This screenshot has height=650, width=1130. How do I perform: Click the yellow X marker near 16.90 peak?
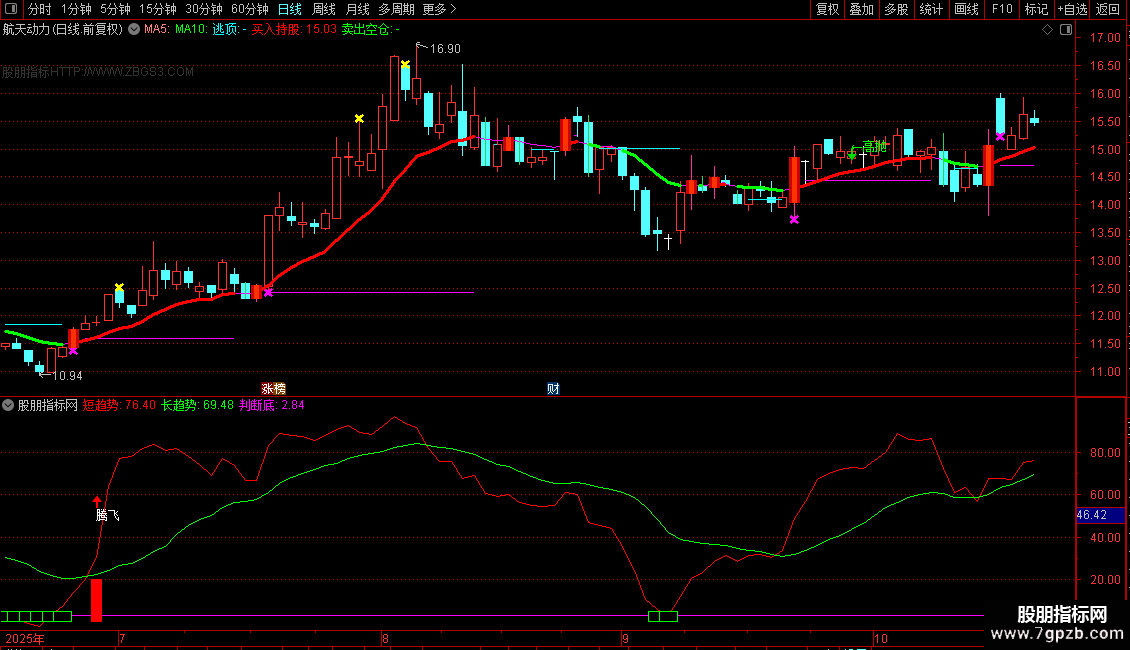pos(405,65)
